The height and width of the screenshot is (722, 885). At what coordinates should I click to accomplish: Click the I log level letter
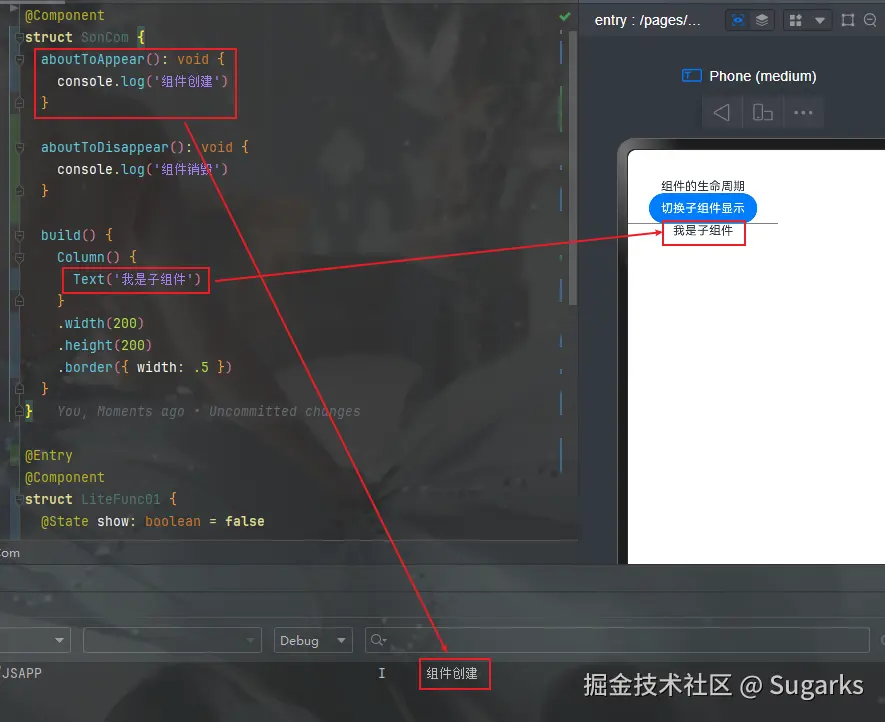click(x=382, y=673)
